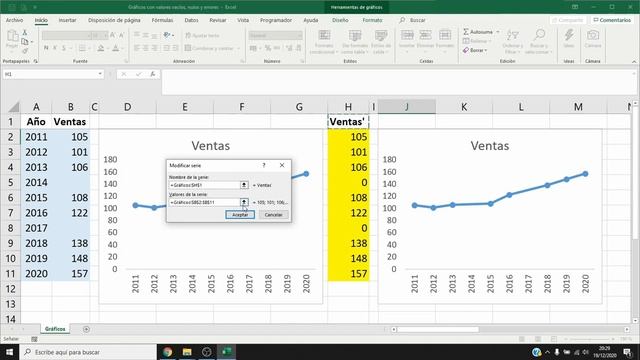Click the Comentarios button
The height and width of the screenshot is (360, 640).
coord(612,20)
